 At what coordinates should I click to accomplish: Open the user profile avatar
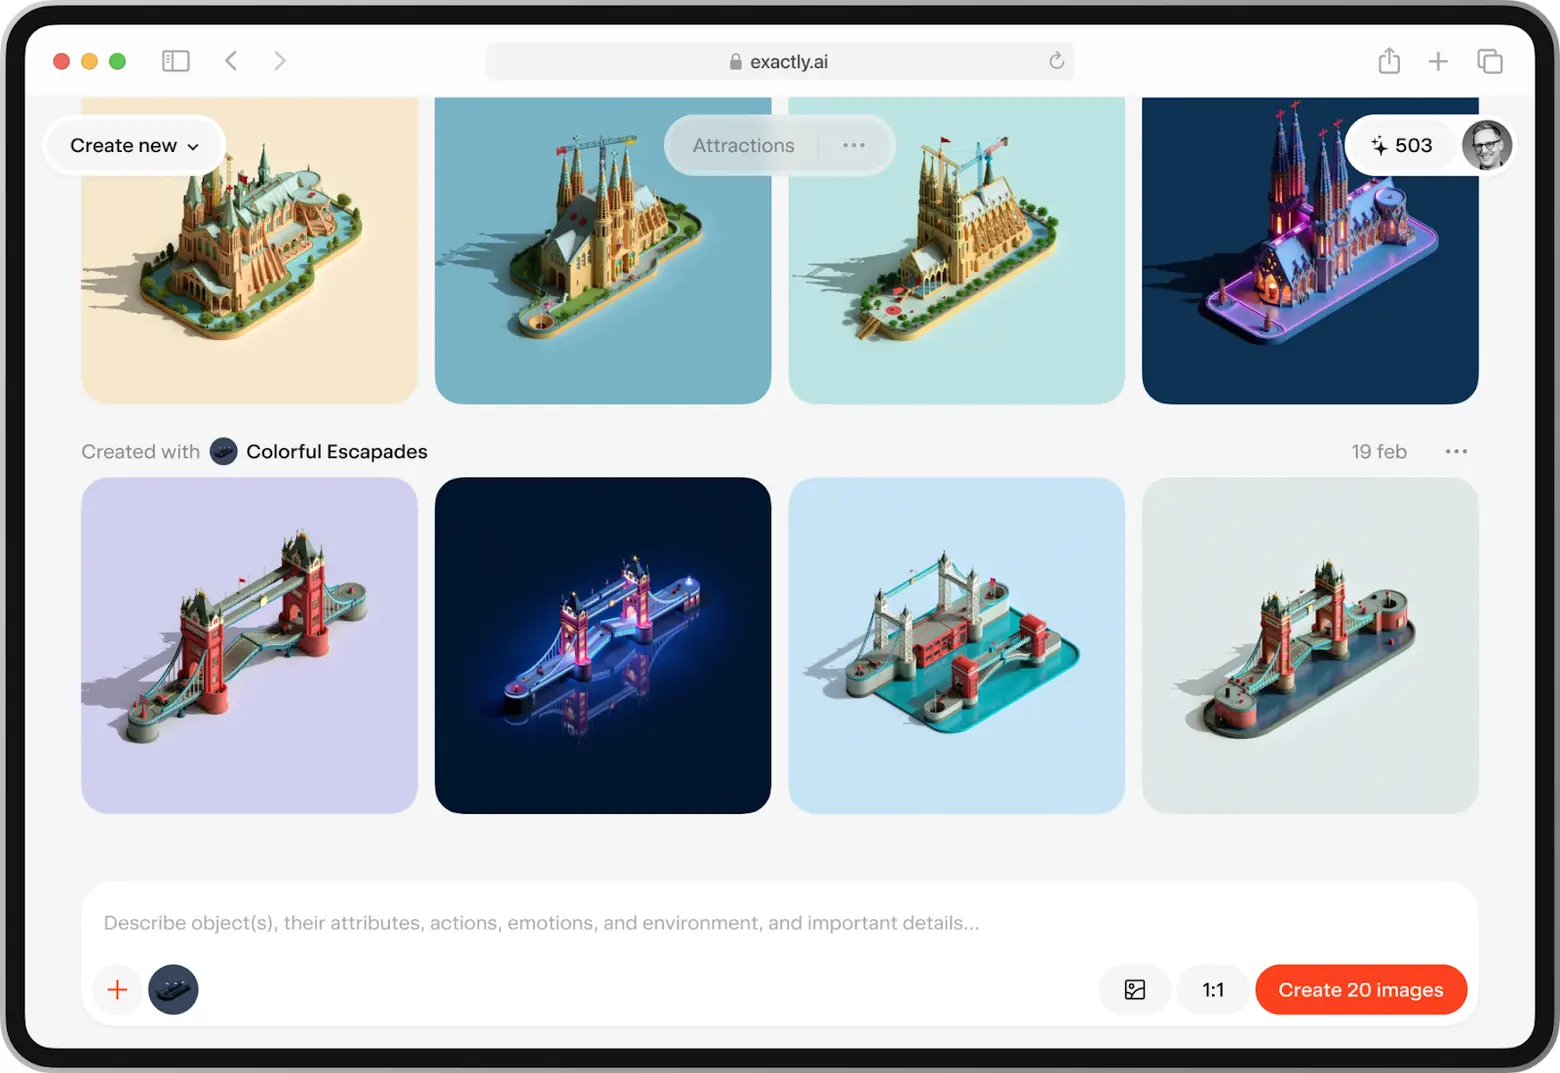pos(1486,146)
